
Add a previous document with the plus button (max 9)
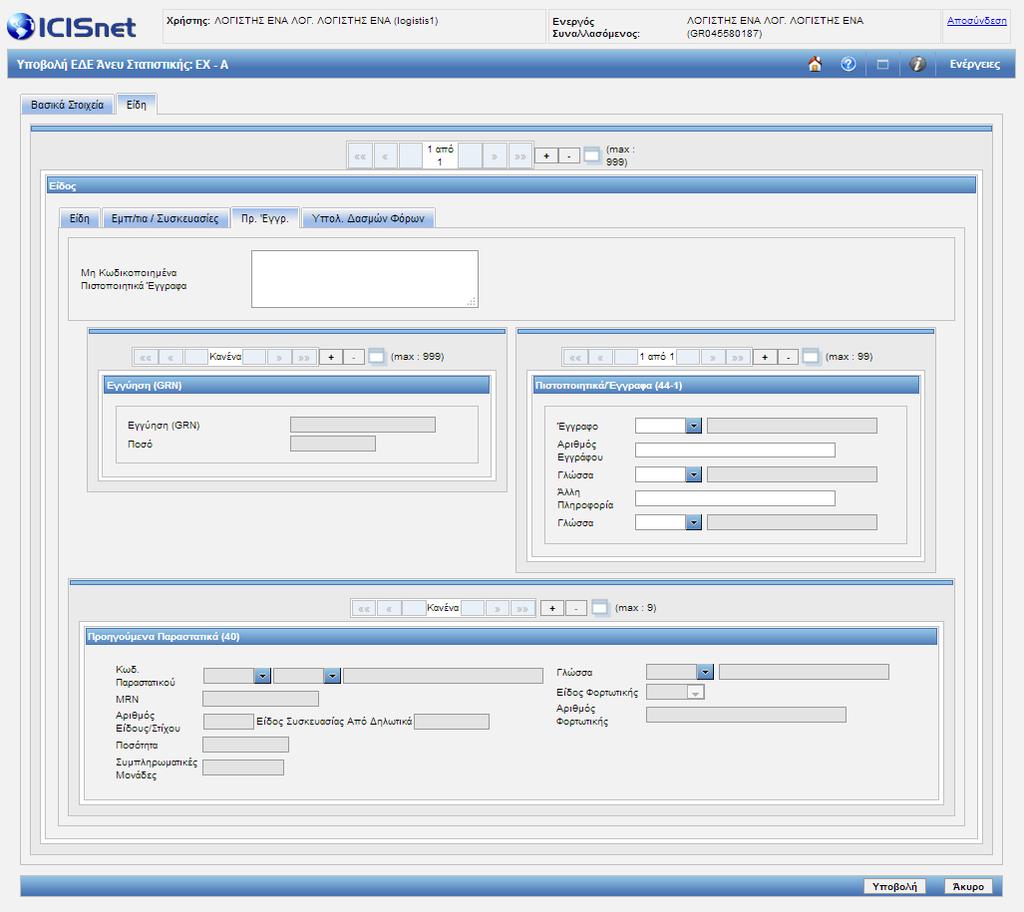point(552,608)
